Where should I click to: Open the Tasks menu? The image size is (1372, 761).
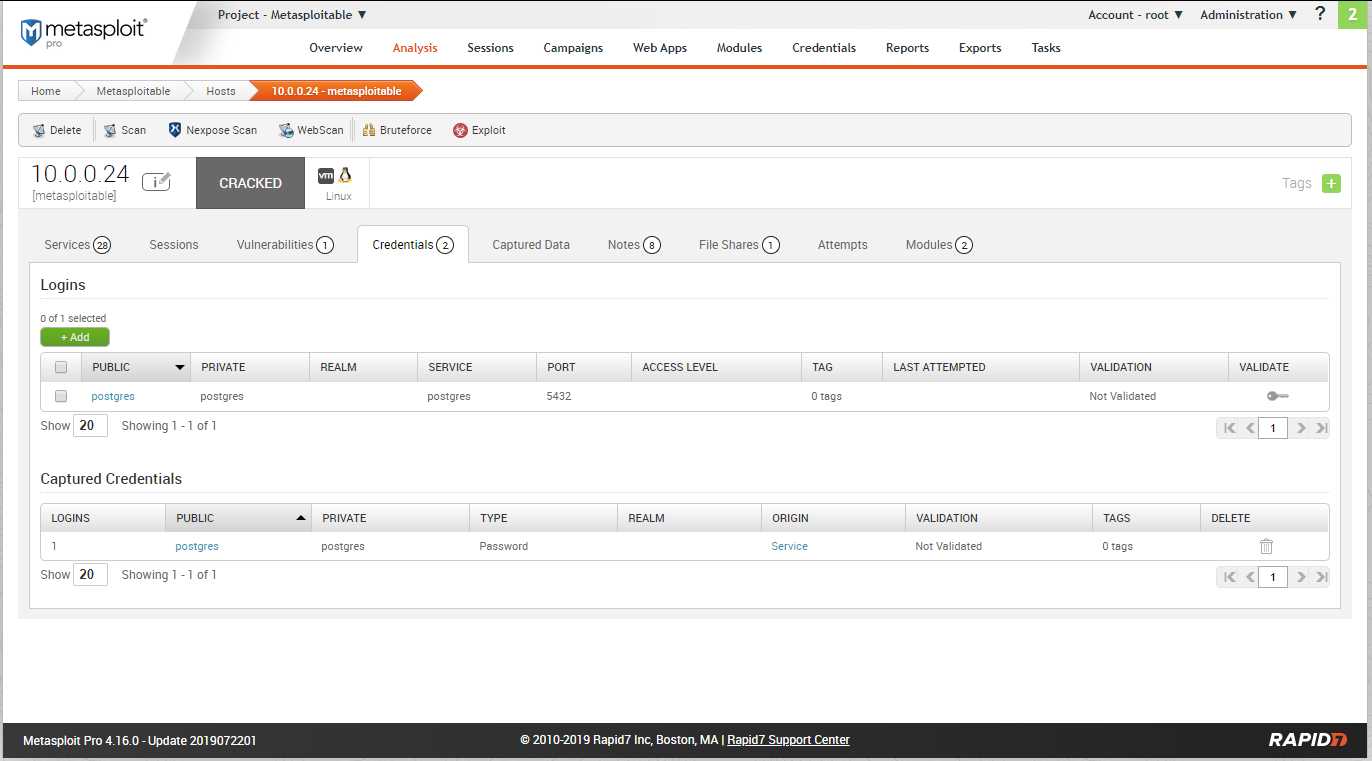[1046, 48]
